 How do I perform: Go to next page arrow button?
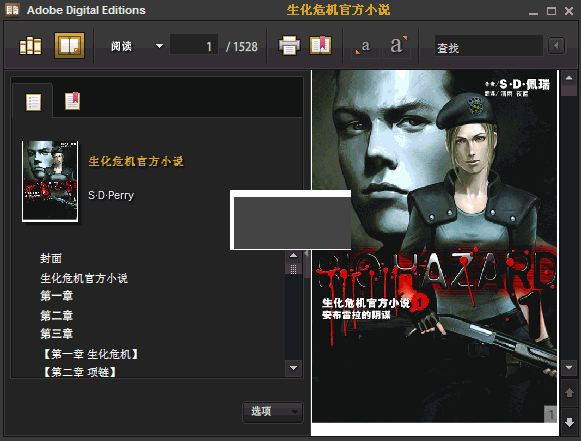point(569,421)
